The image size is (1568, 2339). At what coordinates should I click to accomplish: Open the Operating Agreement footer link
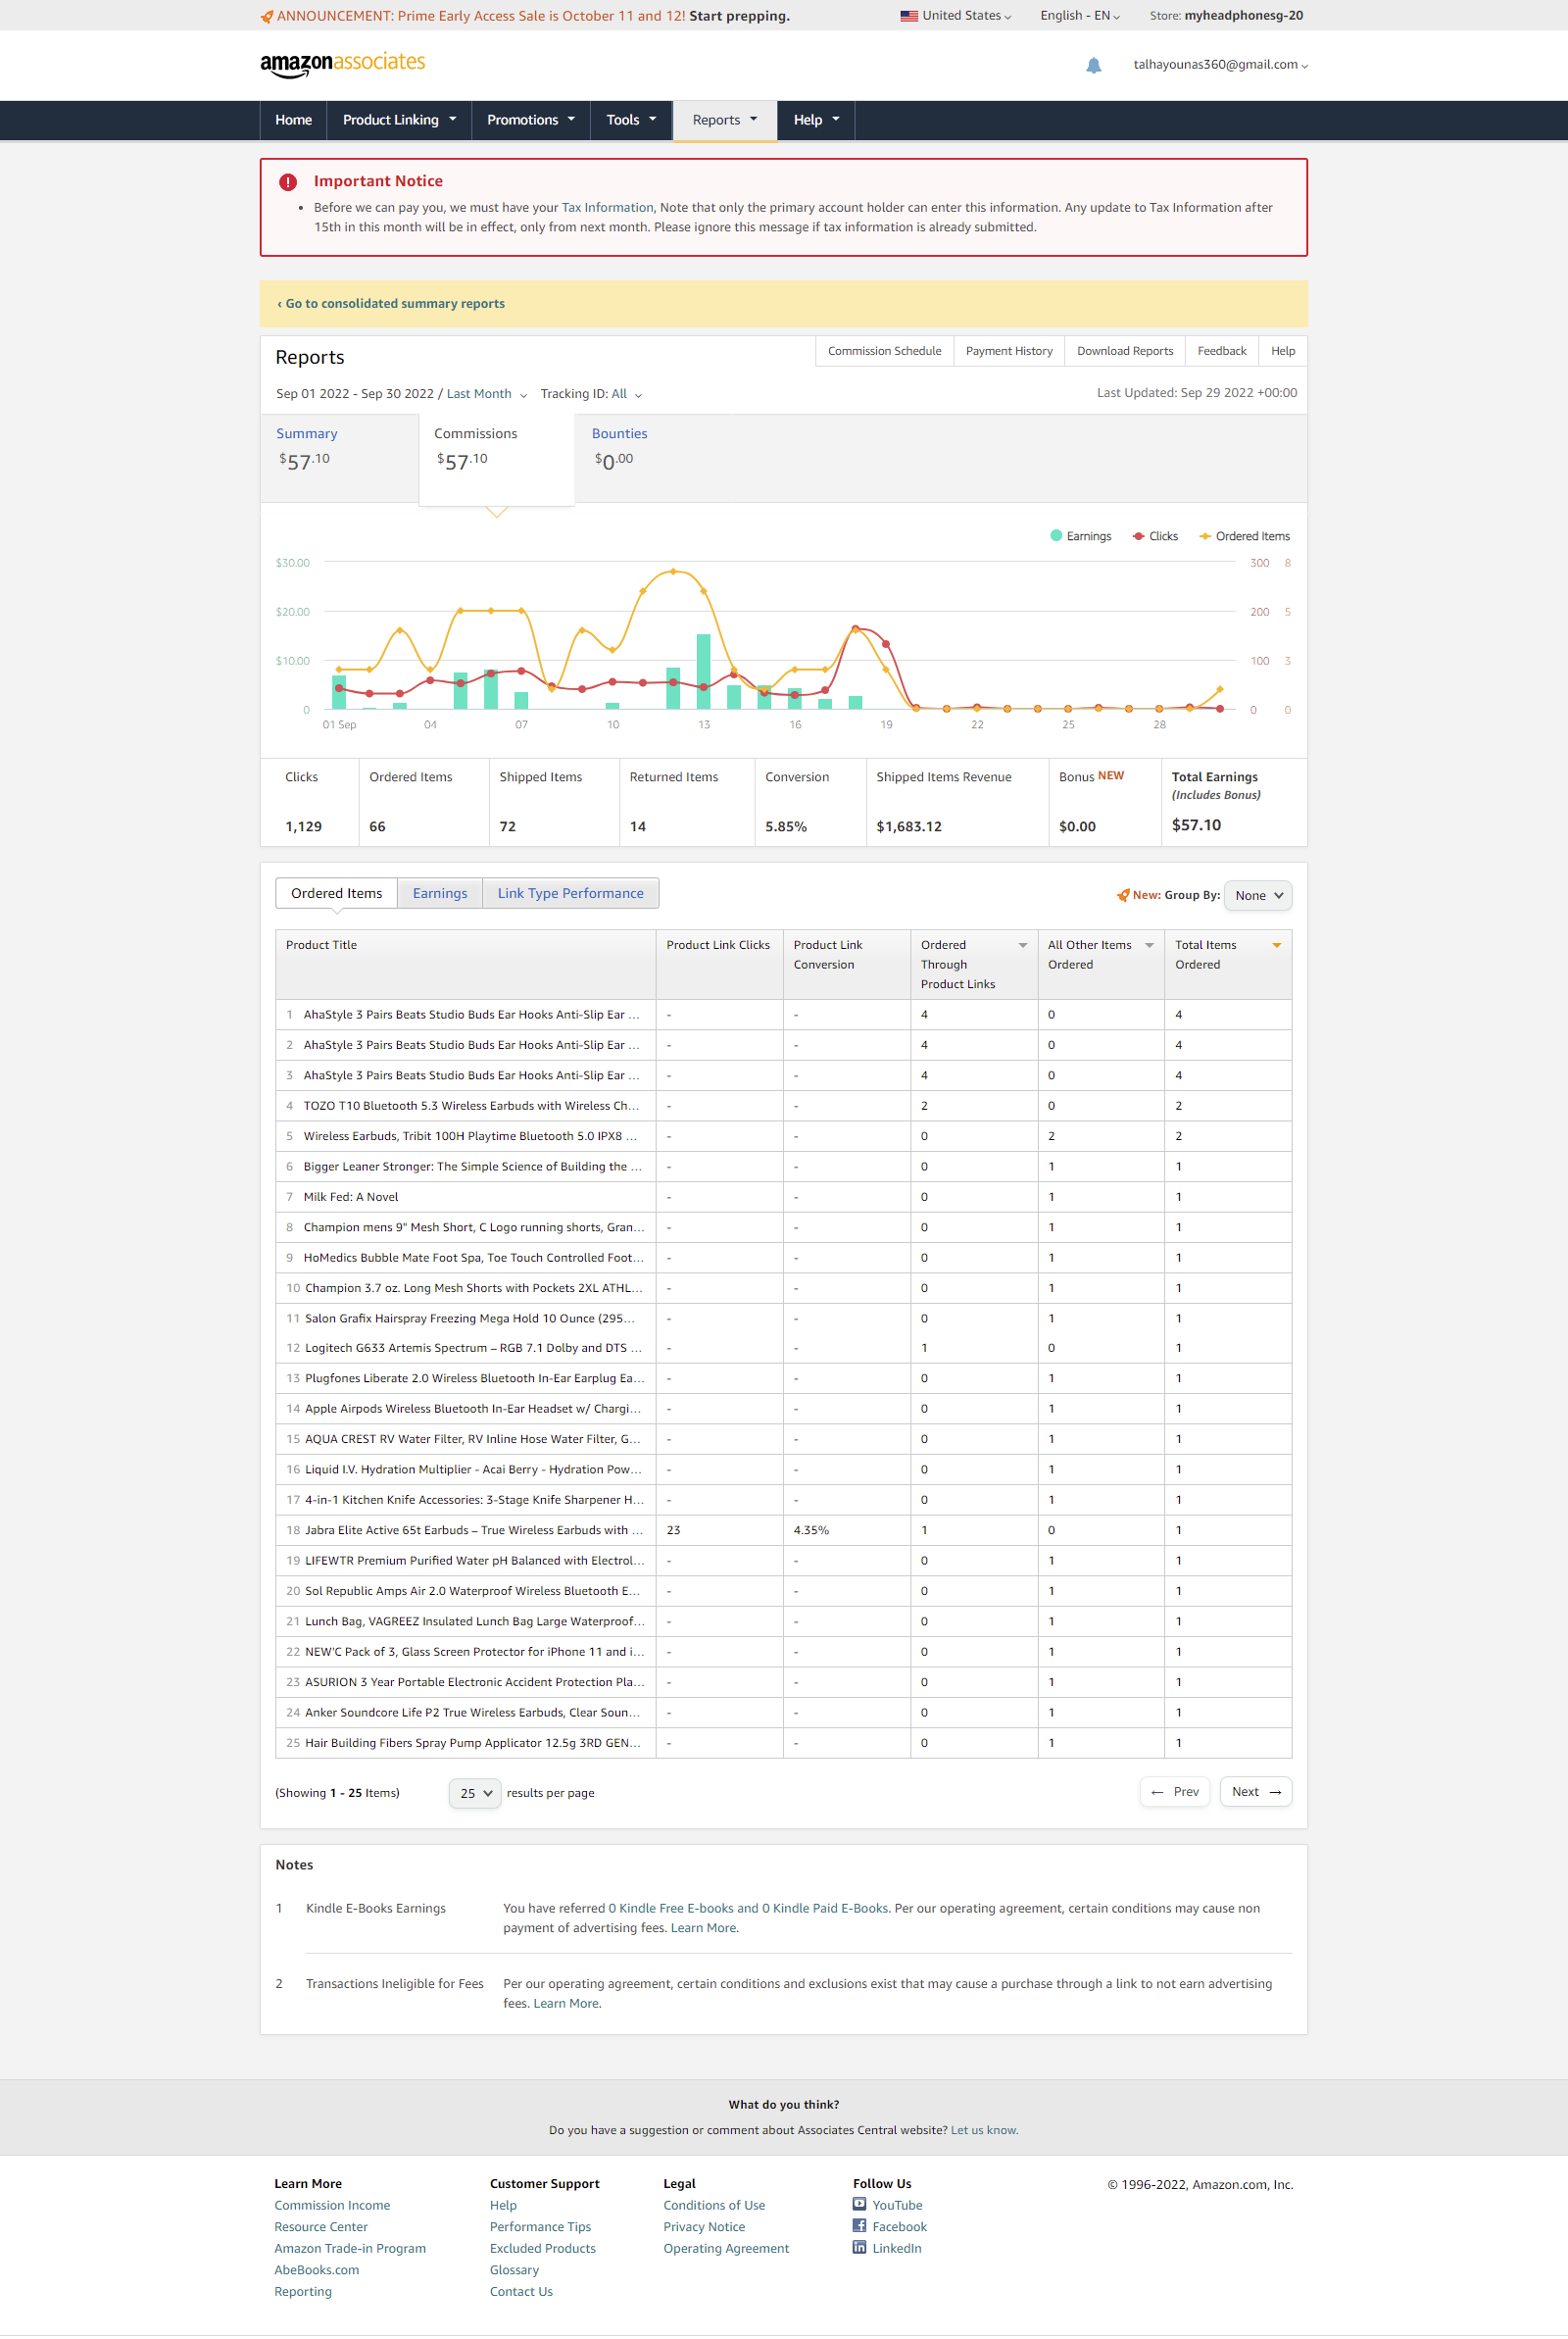(x=726, y=2248)
